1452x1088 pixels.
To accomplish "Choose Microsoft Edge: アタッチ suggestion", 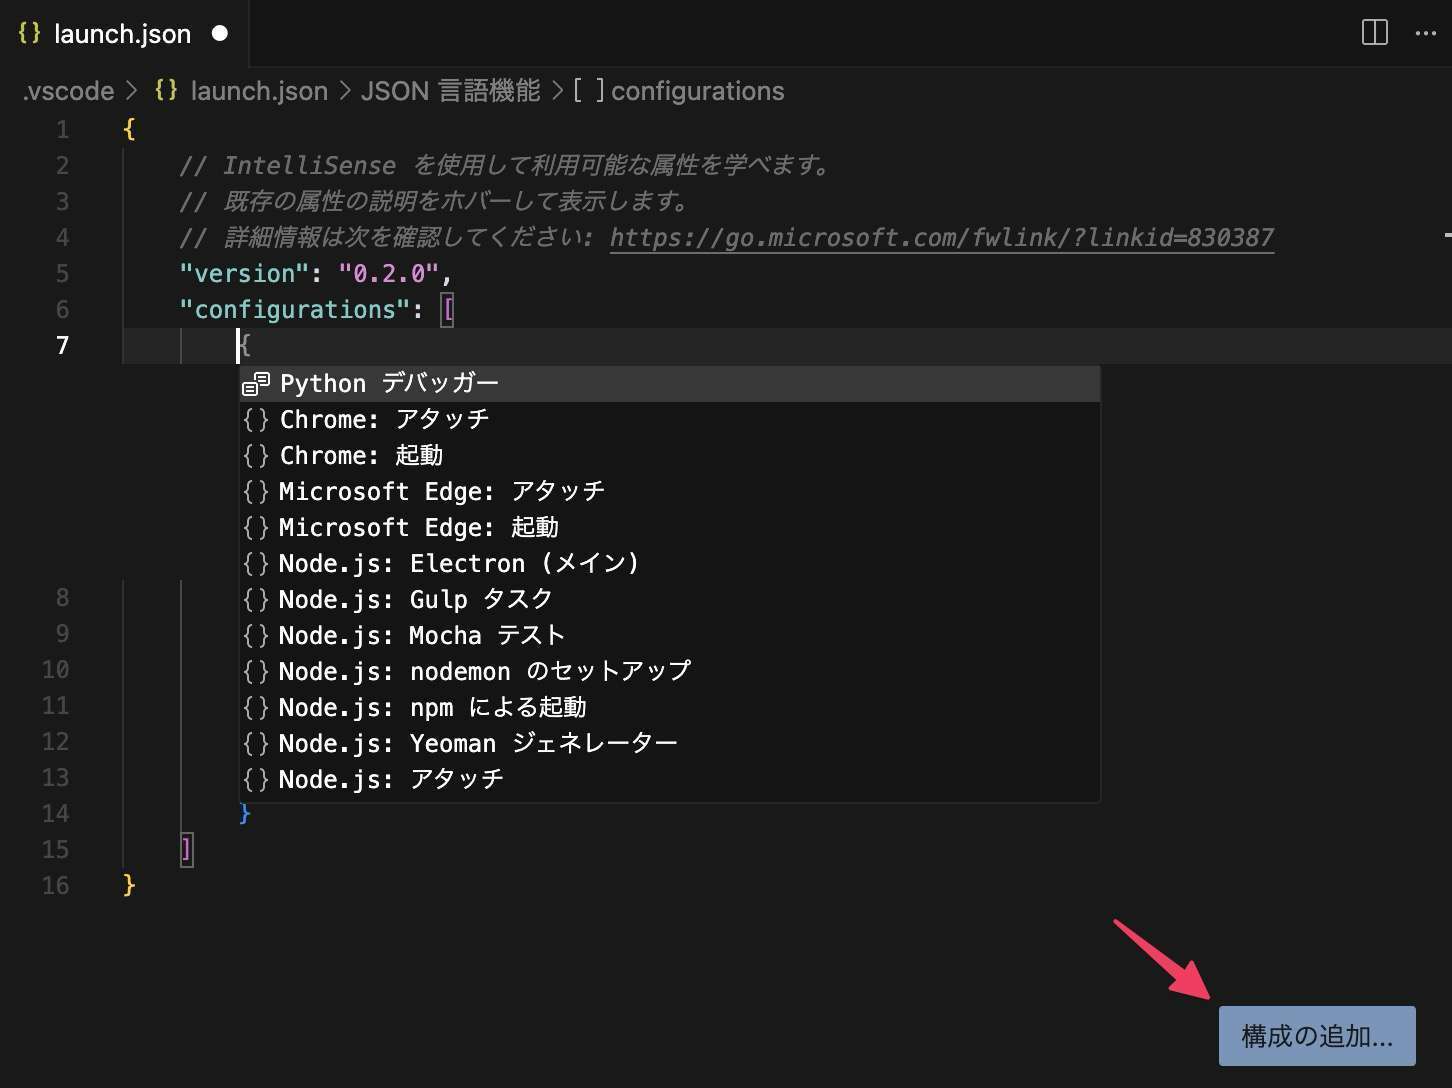I will coord(670,492).
